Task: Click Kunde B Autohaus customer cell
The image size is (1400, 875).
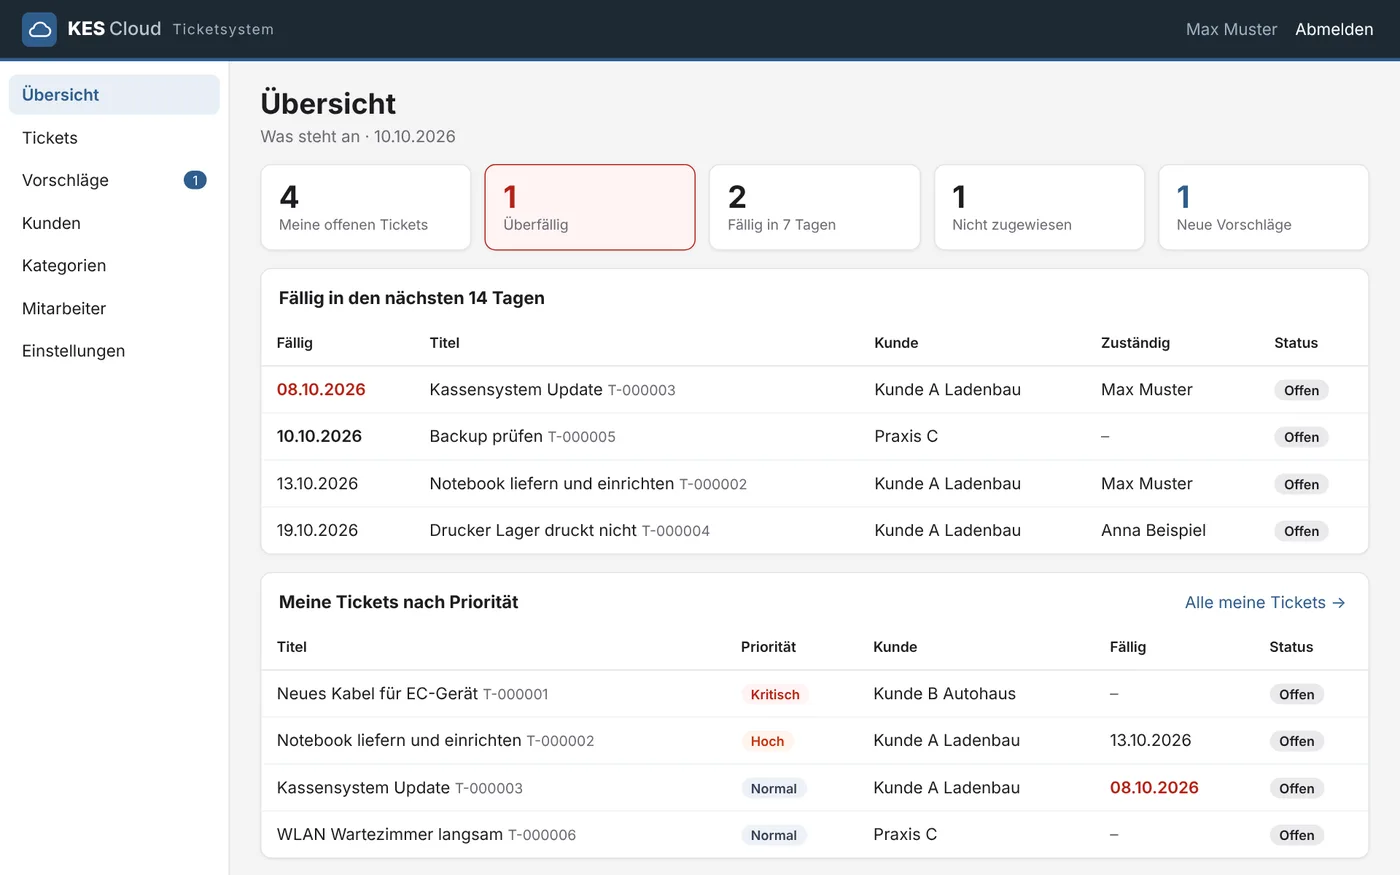Action: coord(944,694)
